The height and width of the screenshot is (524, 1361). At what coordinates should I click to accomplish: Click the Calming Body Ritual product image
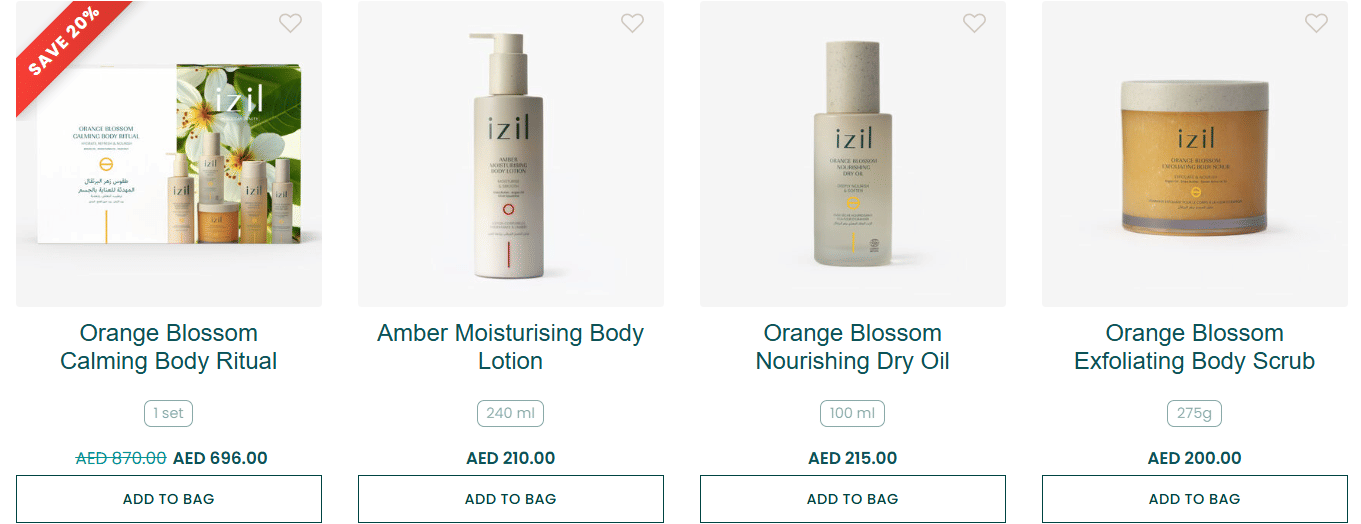click(x=169, y=160)
